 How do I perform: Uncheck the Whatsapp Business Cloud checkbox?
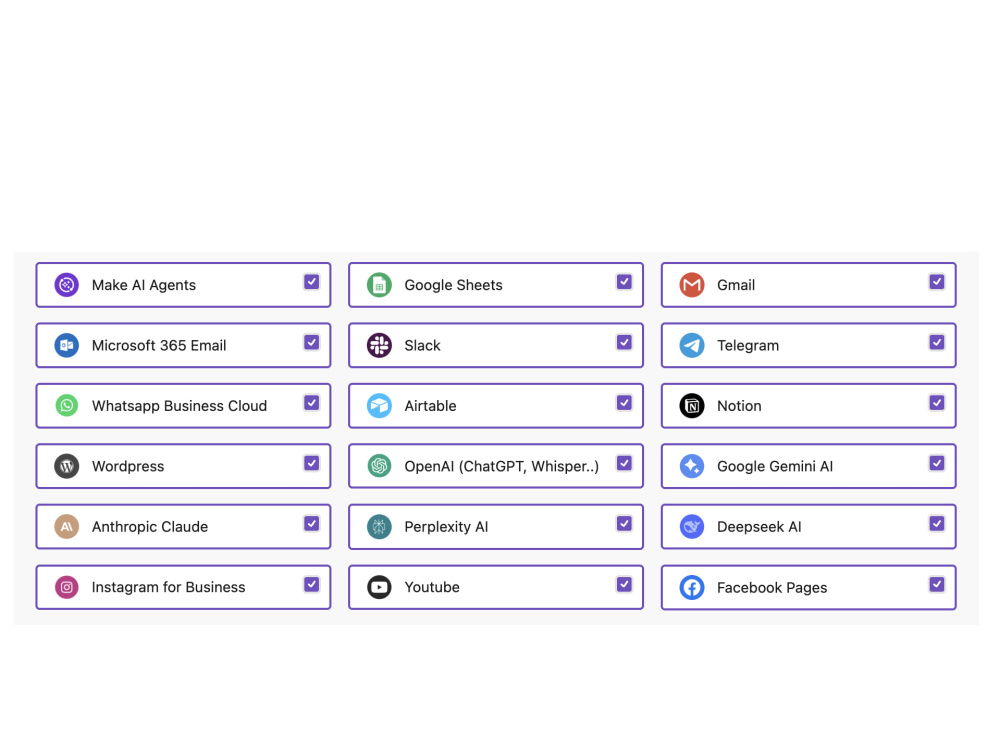(311, 403)
